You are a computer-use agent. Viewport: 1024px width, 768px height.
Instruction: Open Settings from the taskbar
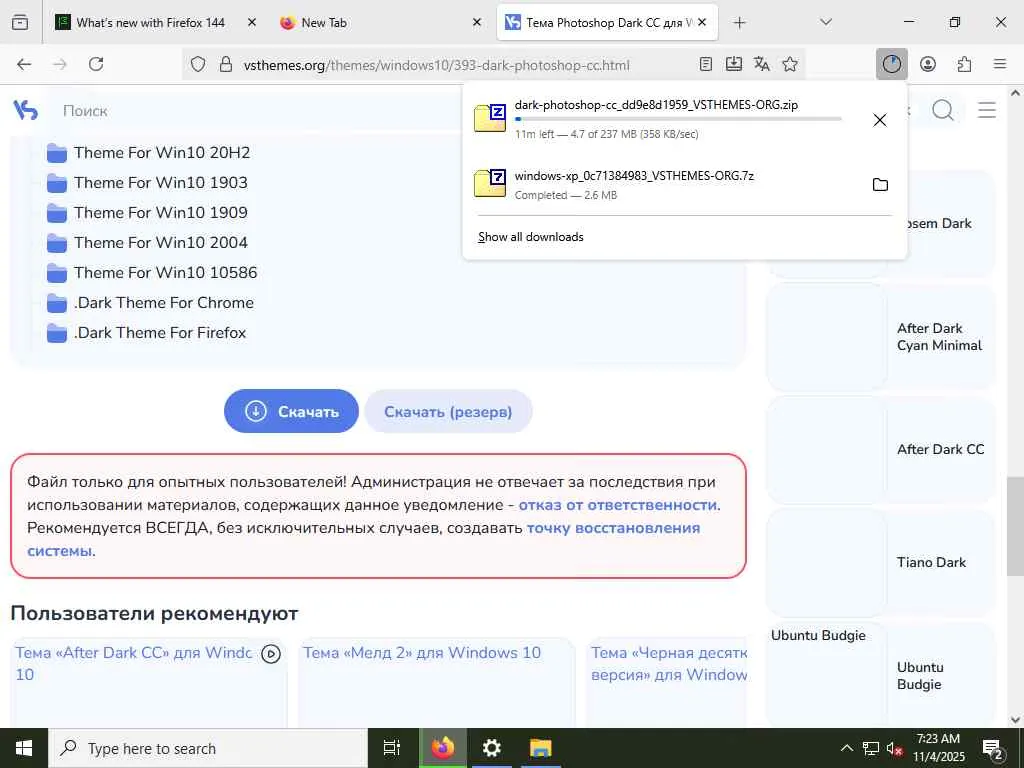(492, 748)
